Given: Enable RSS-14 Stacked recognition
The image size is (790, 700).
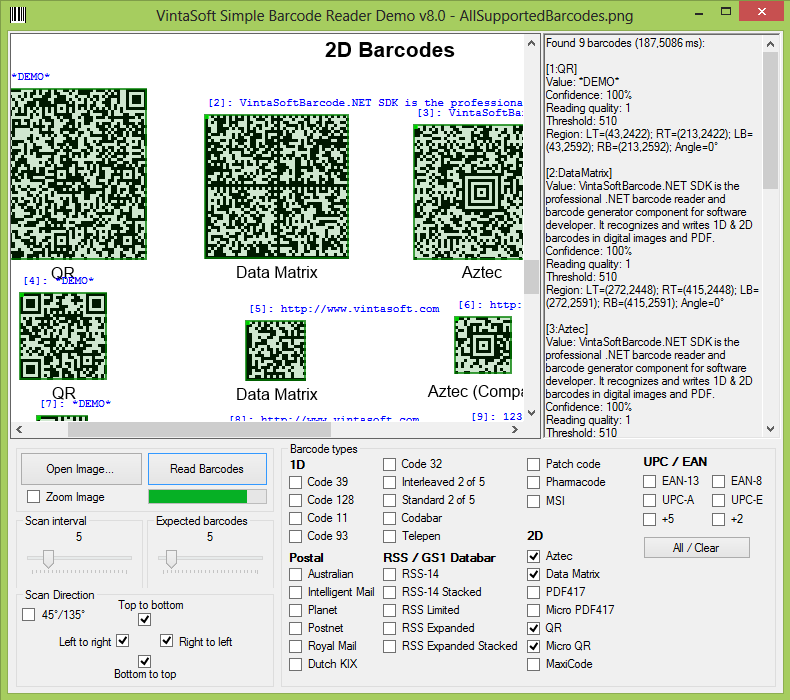Looking at the screenshot, I should pos(389,592).
